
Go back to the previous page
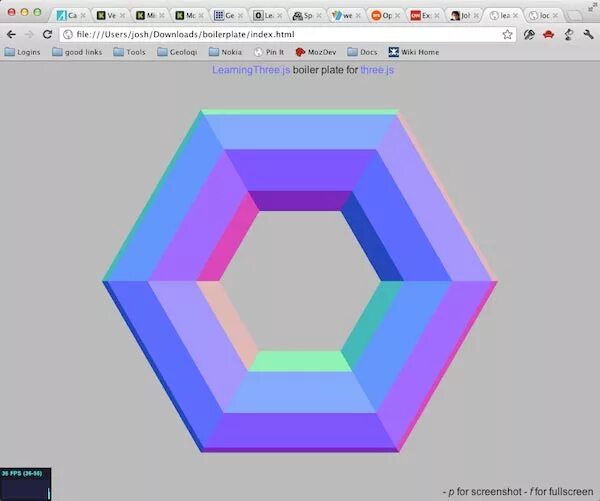click(11, 34)
